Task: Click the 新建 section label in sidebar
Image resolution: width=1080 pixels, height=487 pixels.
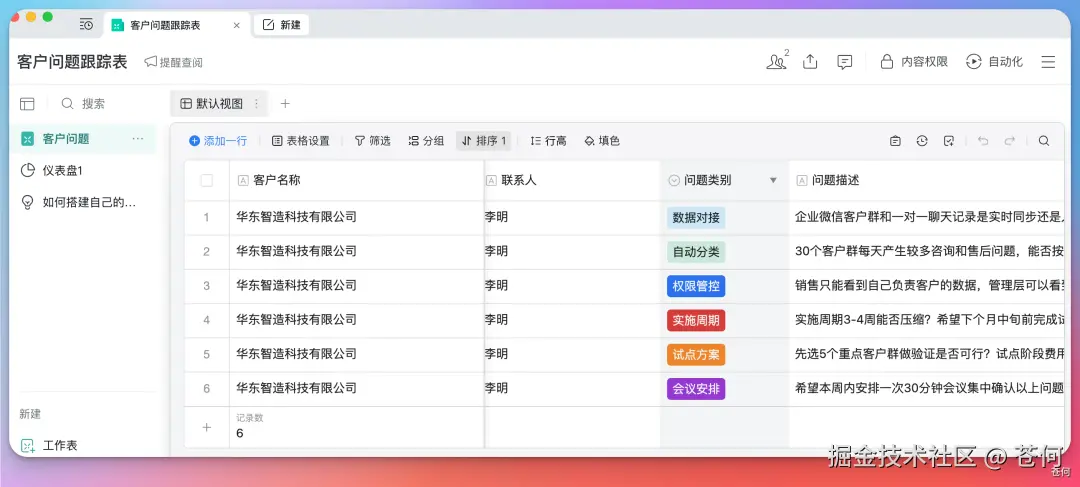Action: 30,414
